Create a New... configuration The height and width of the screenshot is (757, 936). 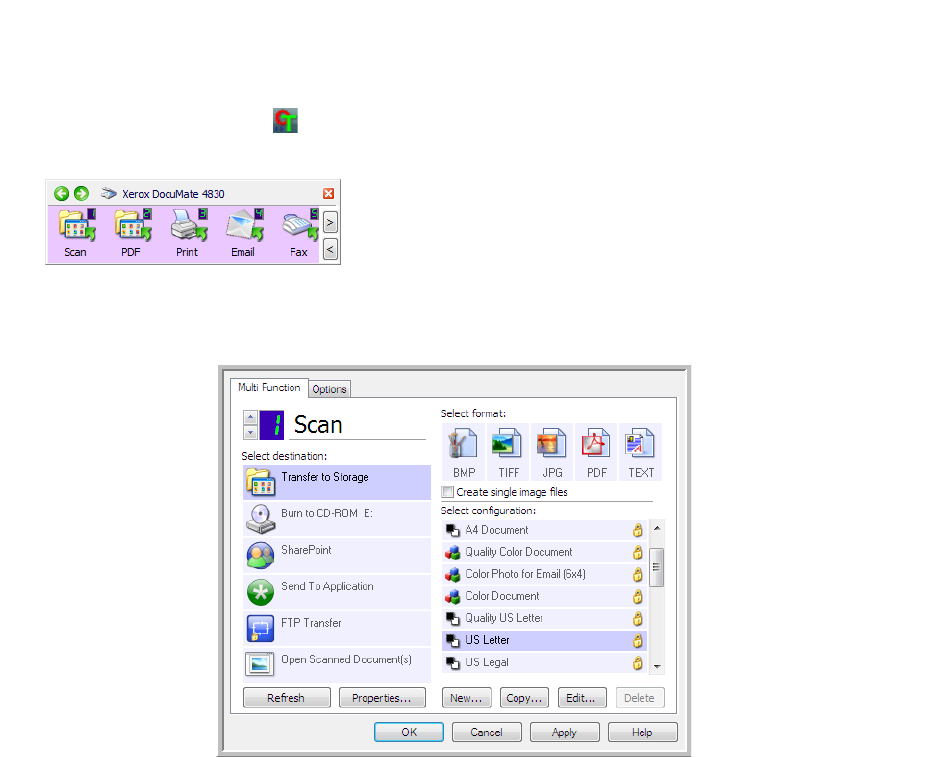coord(466,698)
